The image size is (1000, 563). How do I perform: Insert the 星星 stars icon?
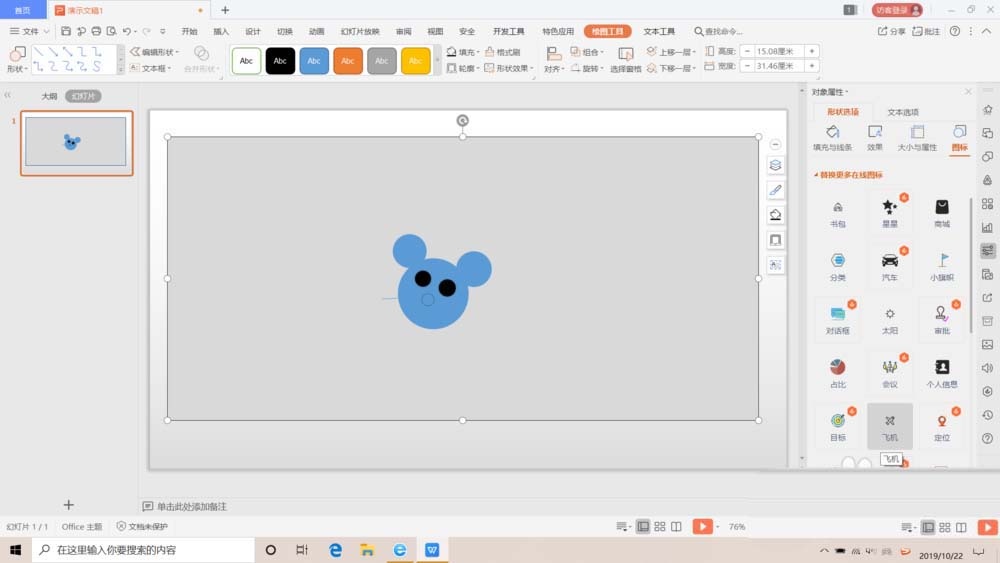click(889, 208)
